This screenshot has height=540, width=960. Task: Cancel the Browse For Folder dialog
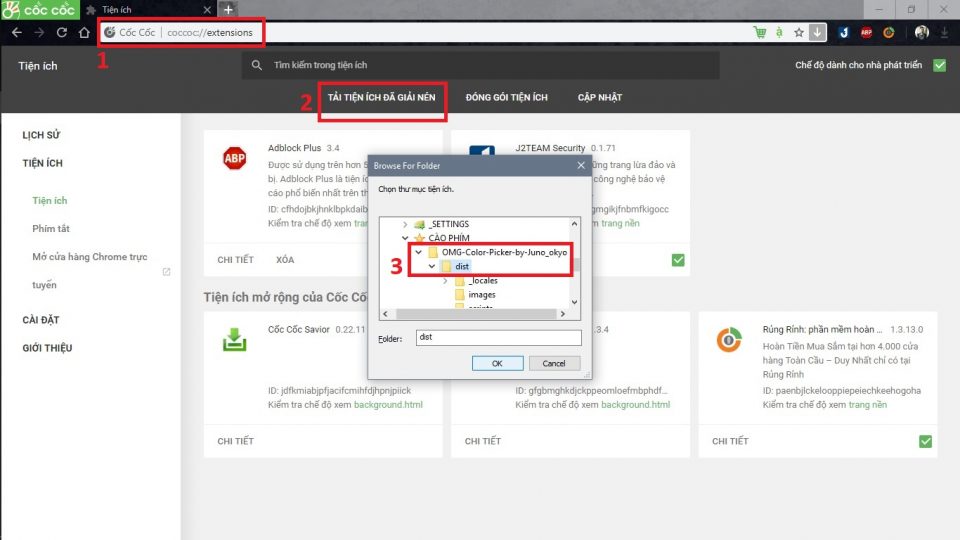pos(553,363)
